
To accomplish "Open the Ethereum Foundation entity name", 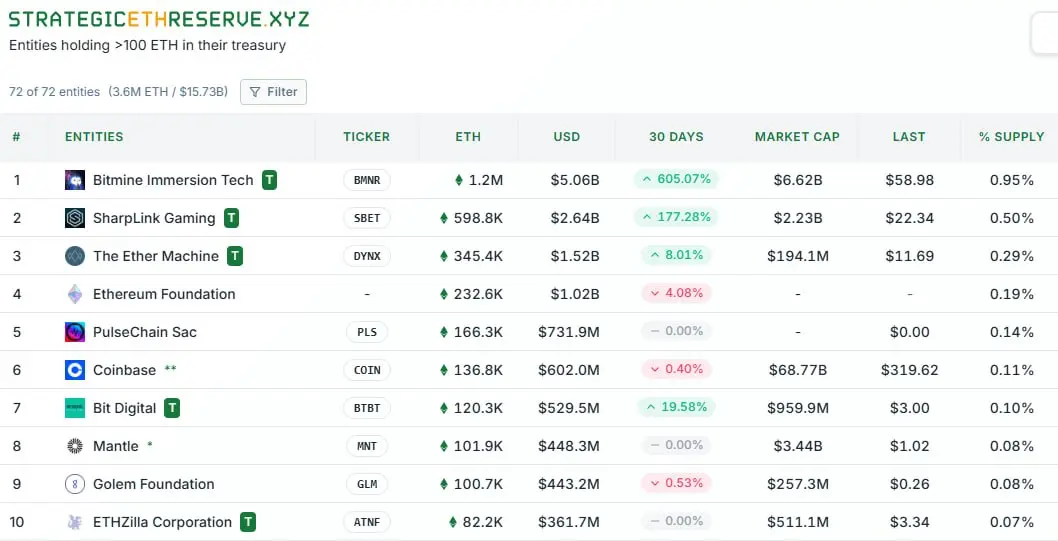I will click(164, 294).
